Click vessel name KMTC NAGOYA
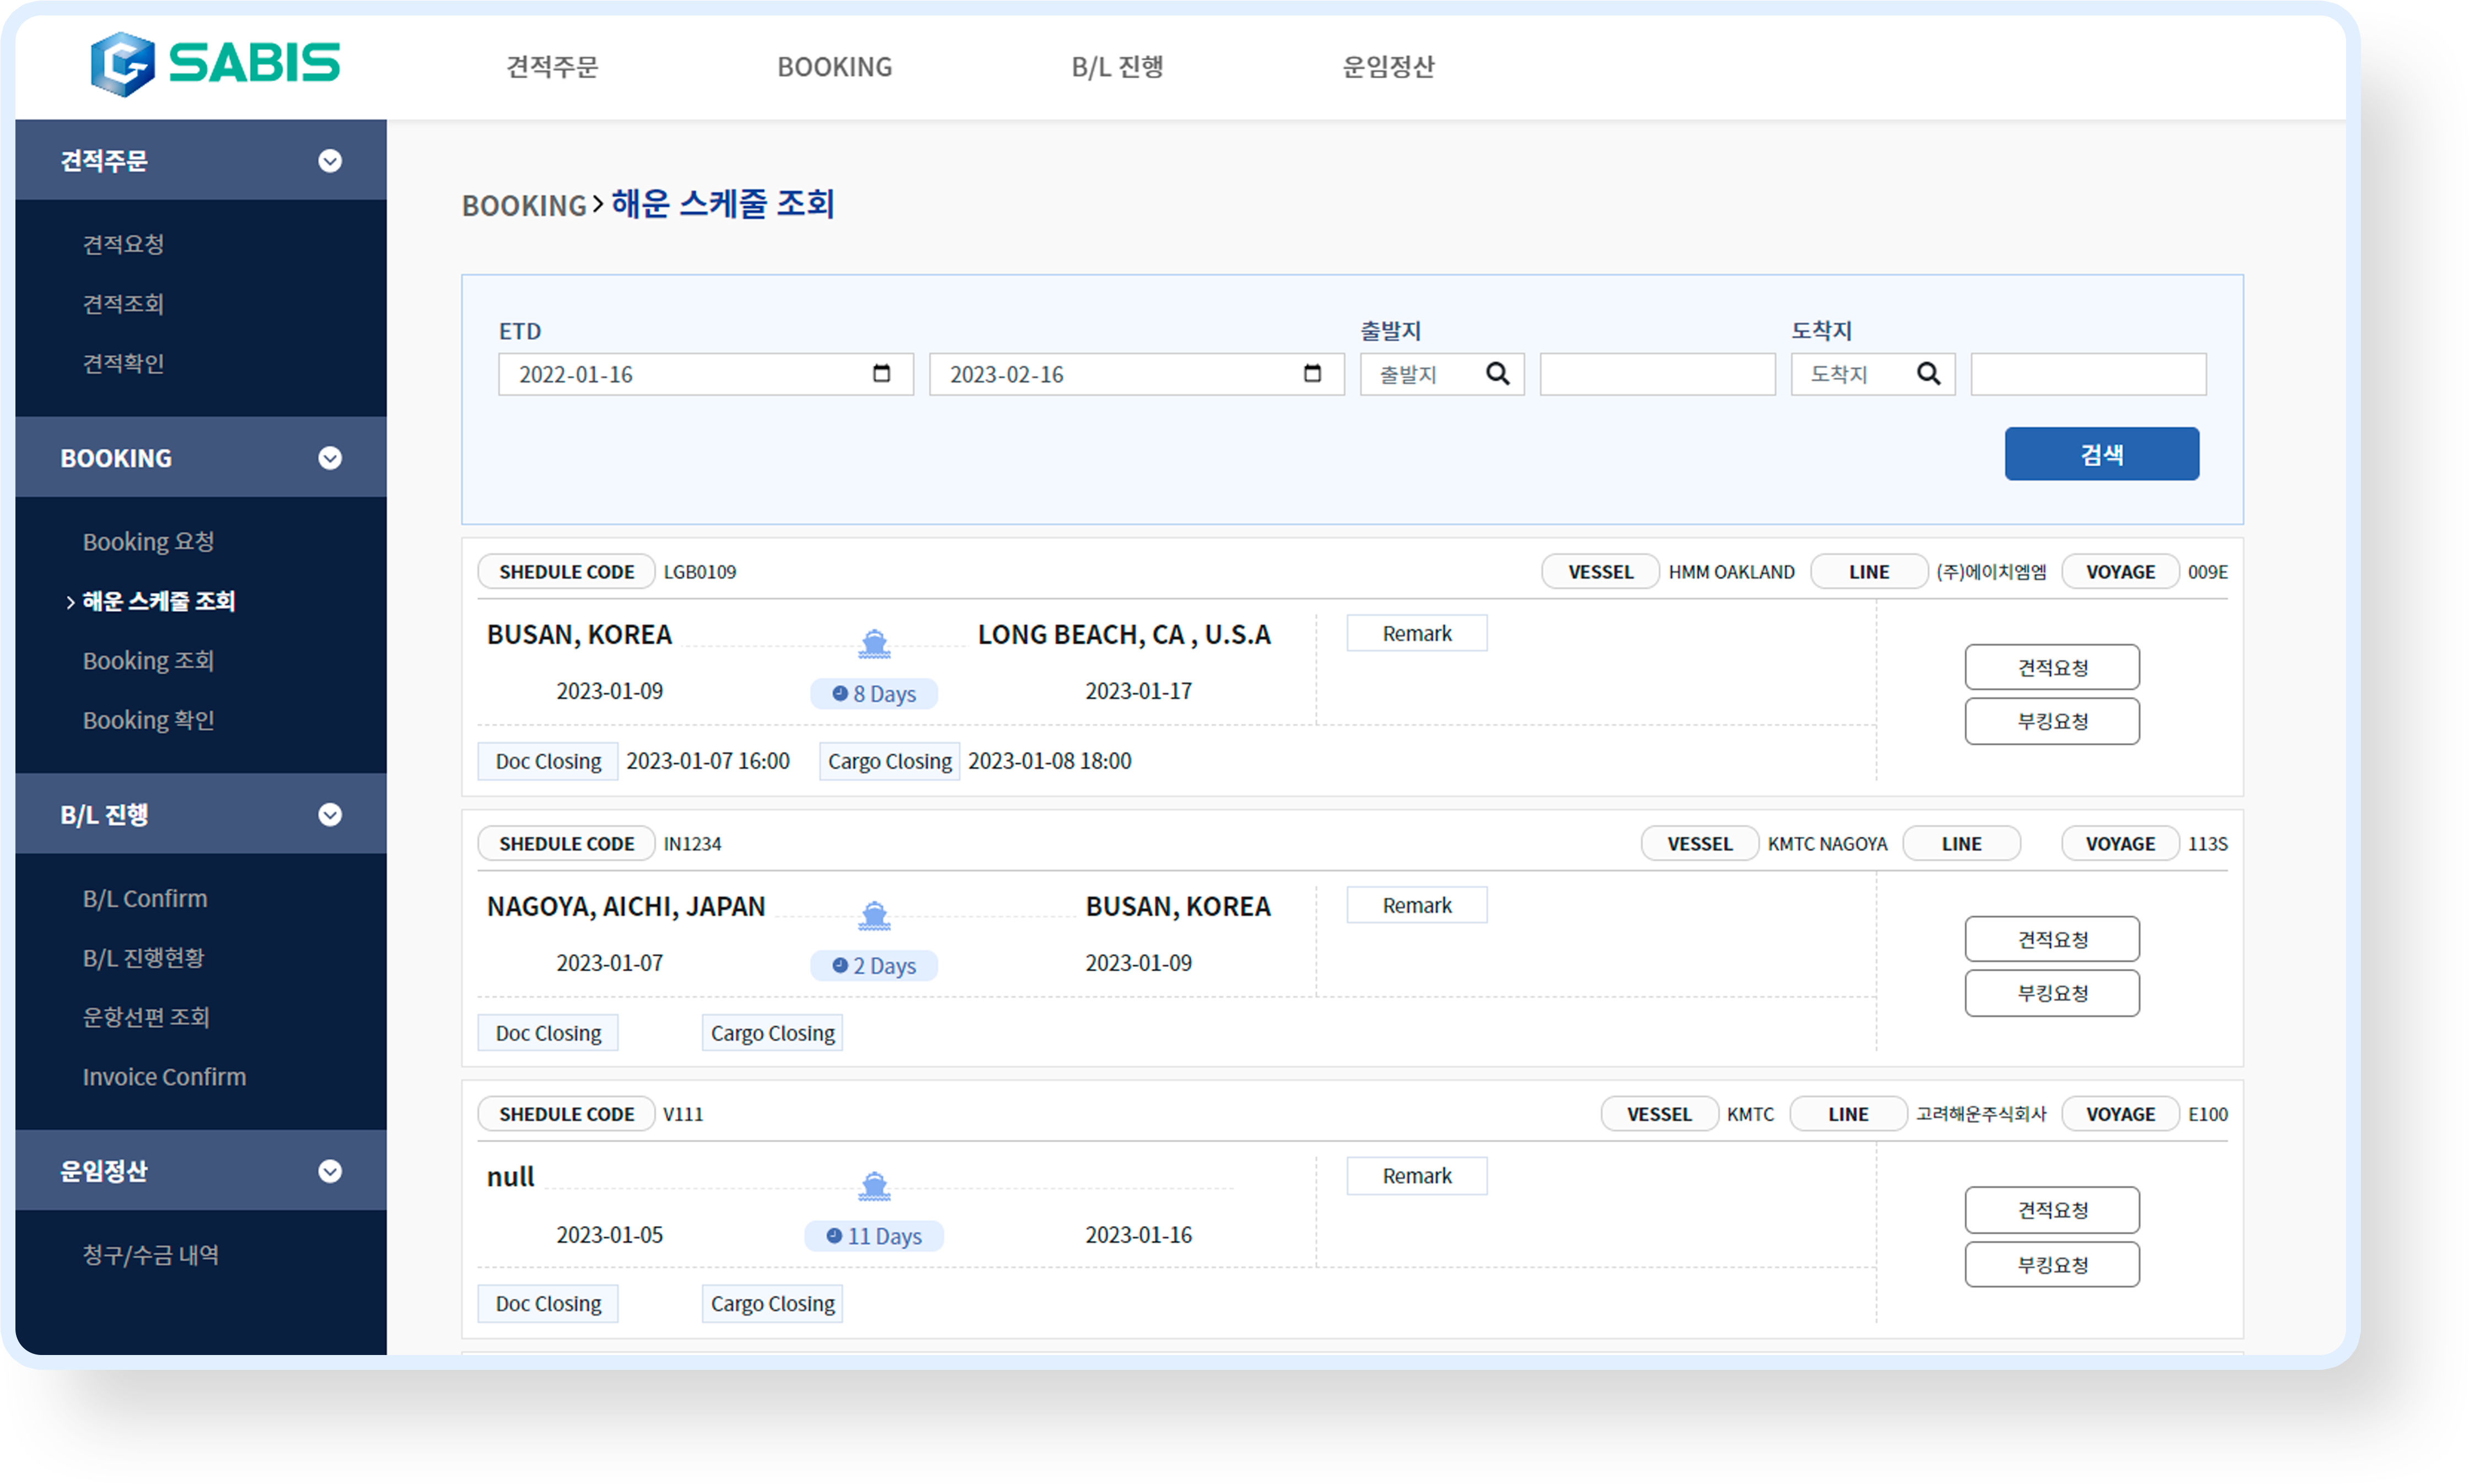The image size is (2469, 1484). (1827, 844)
